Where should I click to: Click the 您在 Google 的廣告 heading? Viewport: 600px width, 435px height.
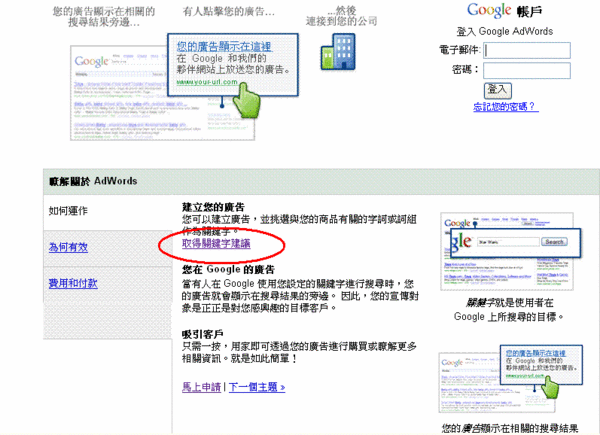pos(228,270)
